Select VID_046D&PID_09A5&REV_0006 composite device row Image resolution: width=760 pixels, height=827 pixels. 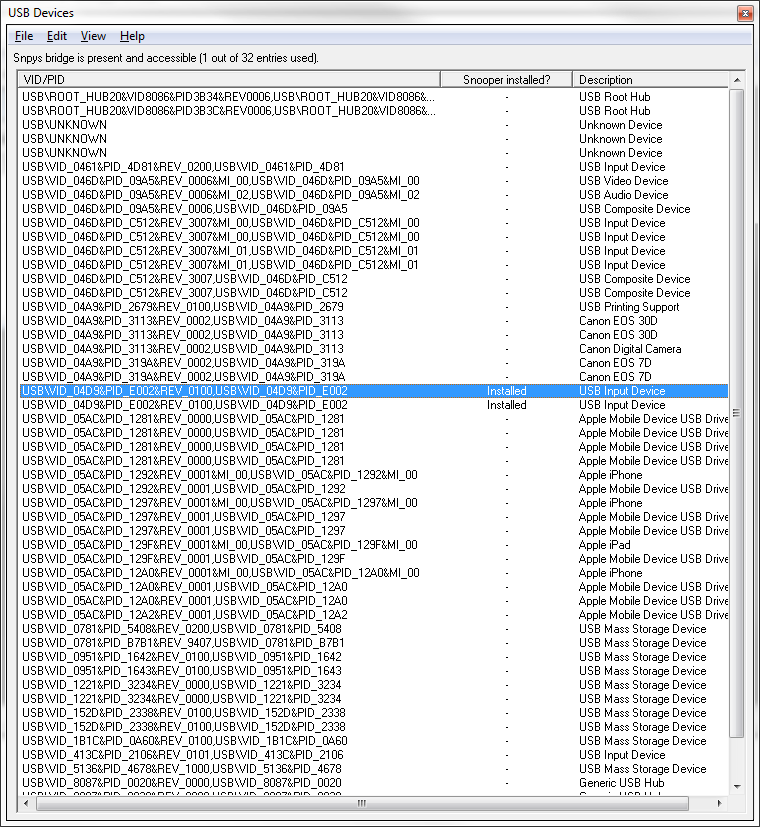[x=374, y=209]
